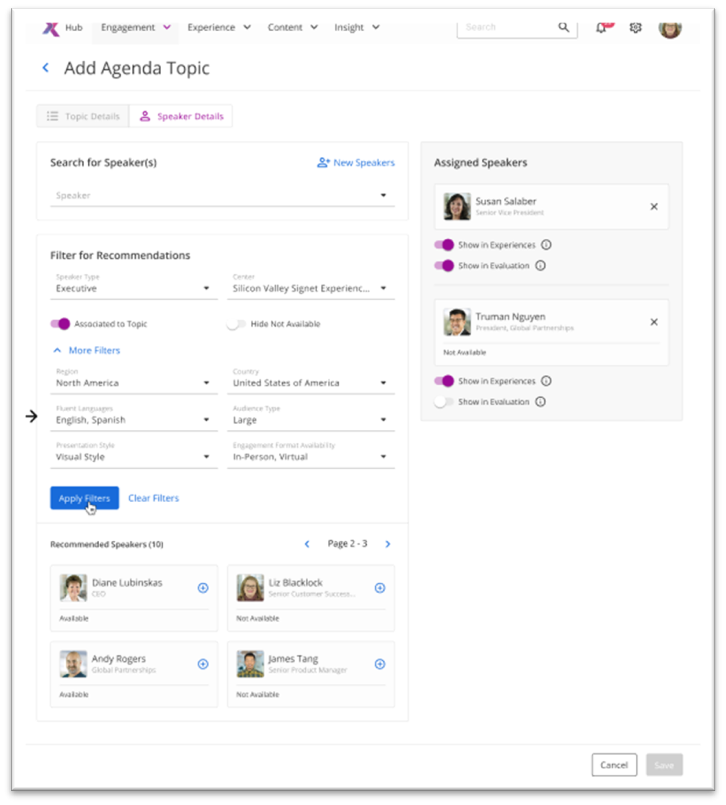Go to next page of recommended speakers

[x=388, y=544]
